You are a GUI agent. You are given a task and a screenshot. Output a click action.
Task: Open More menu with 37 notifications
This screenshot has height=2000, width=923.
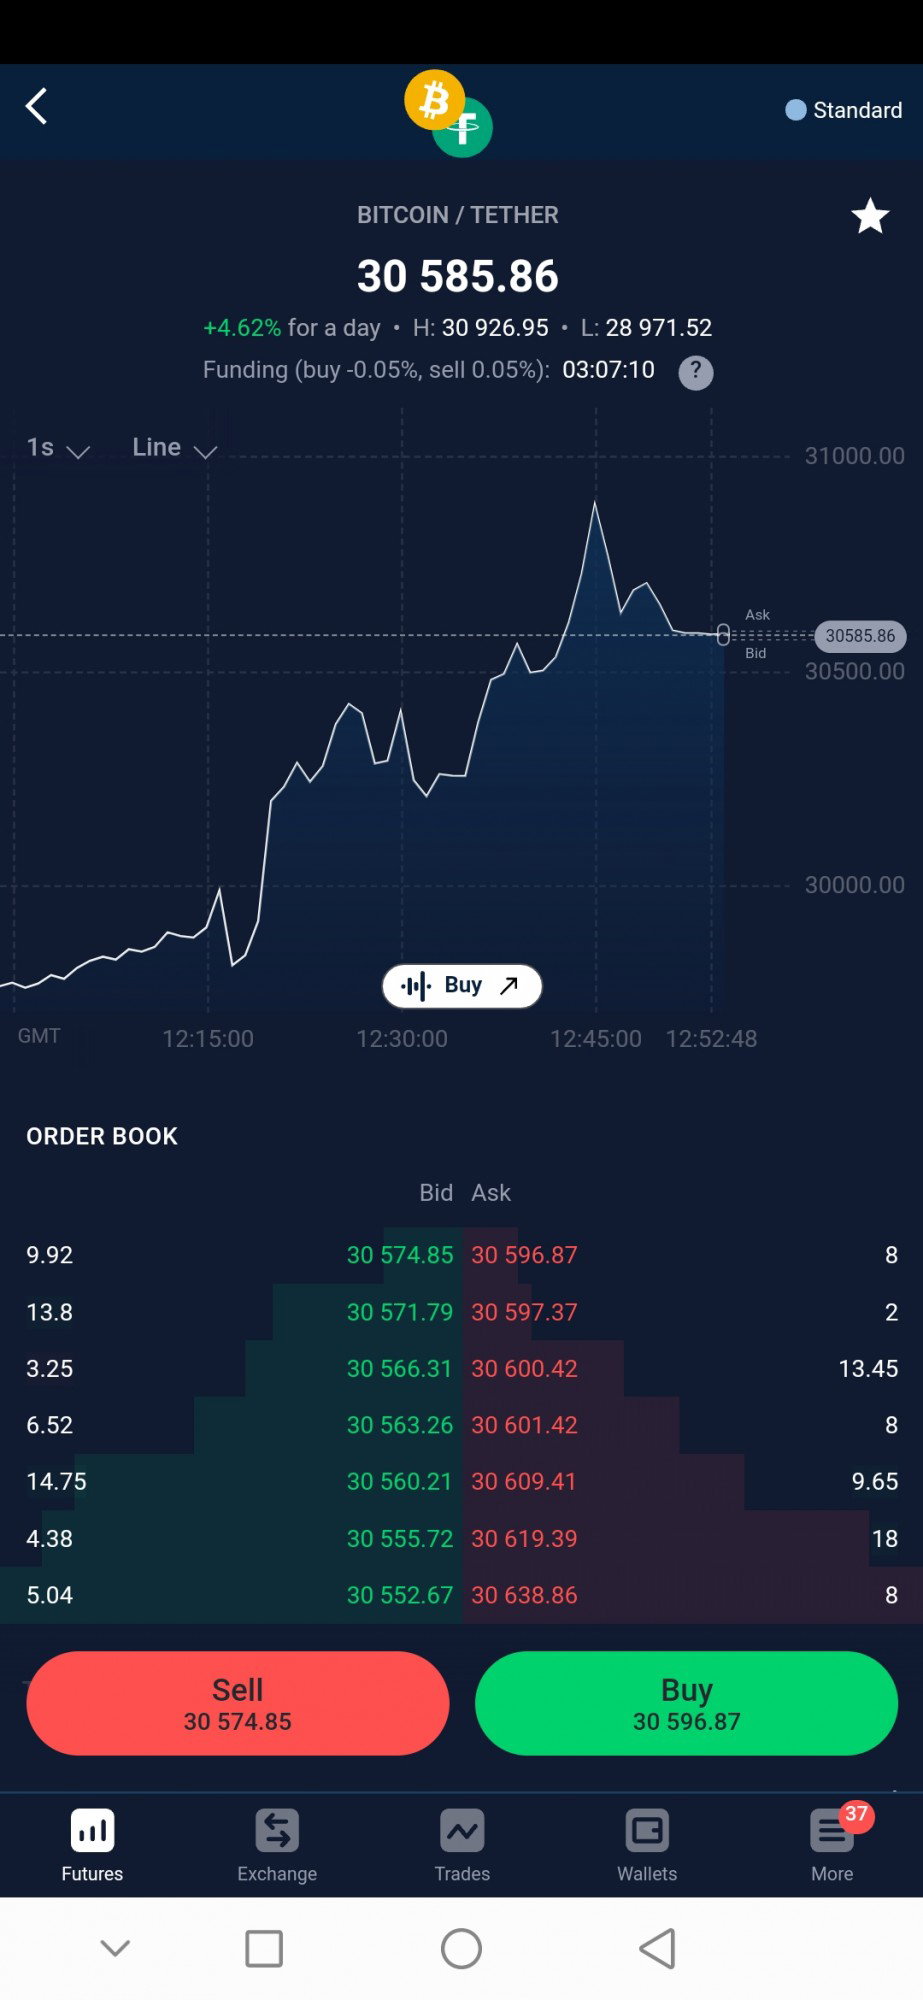pos(833,1846)
